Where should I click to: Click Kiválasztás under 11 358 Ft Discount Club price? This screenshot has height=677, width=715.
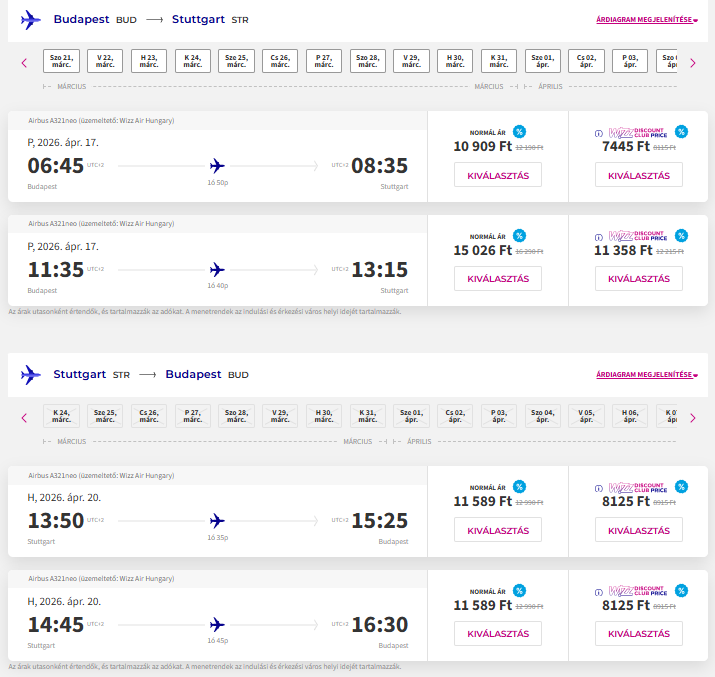point(639,279)
